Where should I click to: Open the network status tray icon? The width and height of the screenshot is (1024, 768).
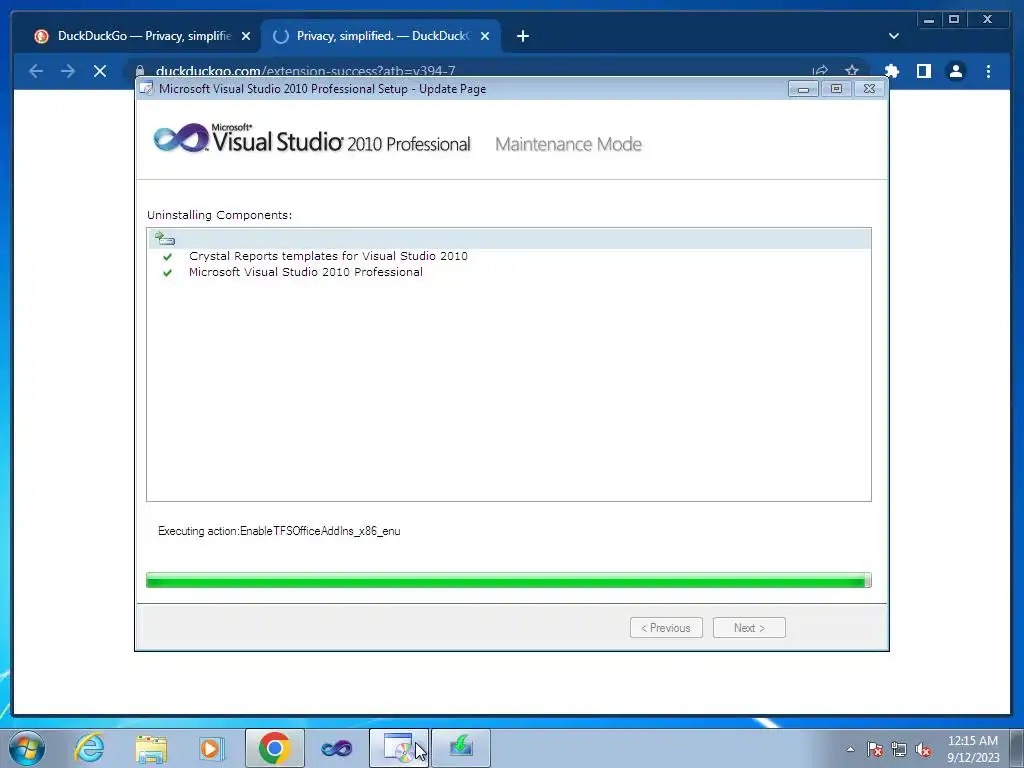(899, 749)
